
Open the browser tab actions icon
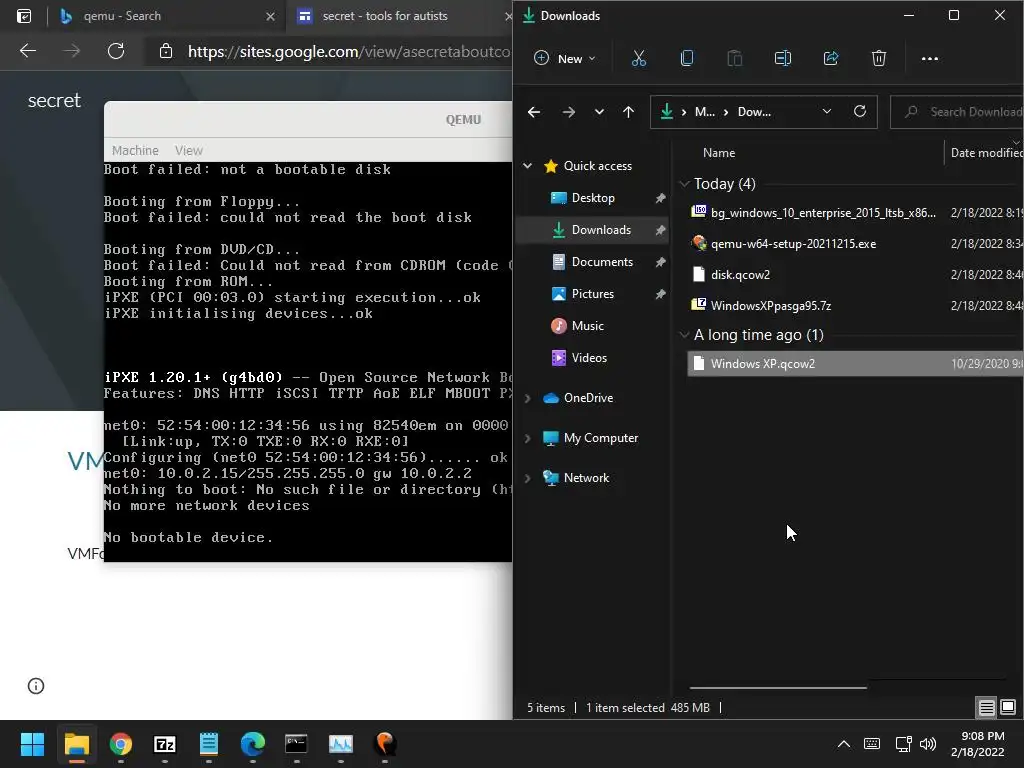pos(24,16)
